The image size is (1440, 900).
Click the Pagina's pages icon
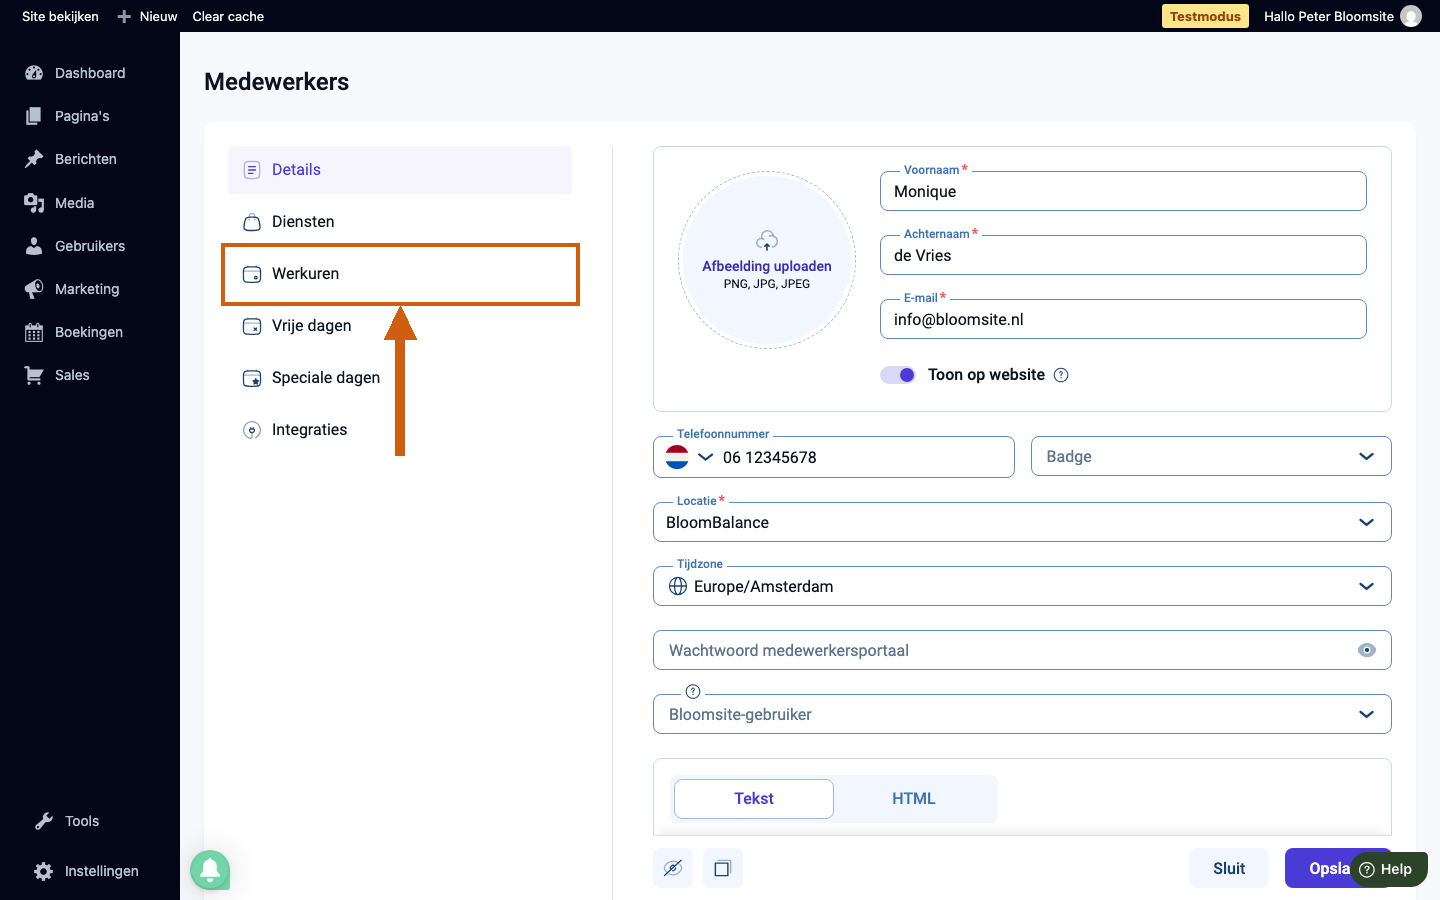click(x=34, y=116)
